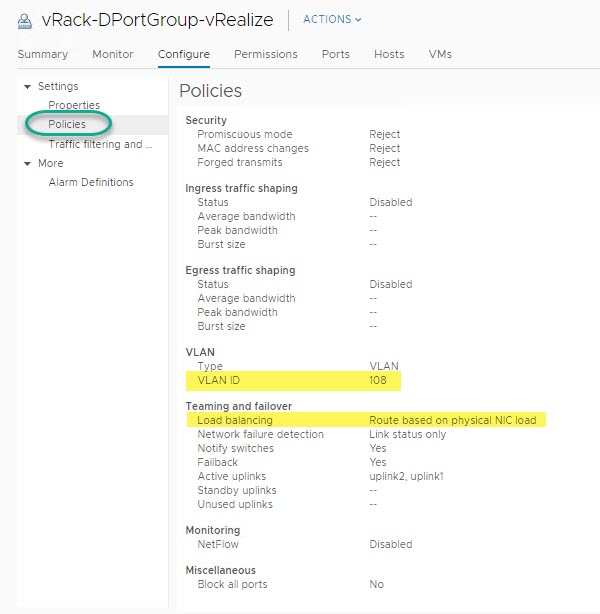Open the ACTIONS dropdown menu
This screenshot has height=614, width=600.
(x=331, y=19)
